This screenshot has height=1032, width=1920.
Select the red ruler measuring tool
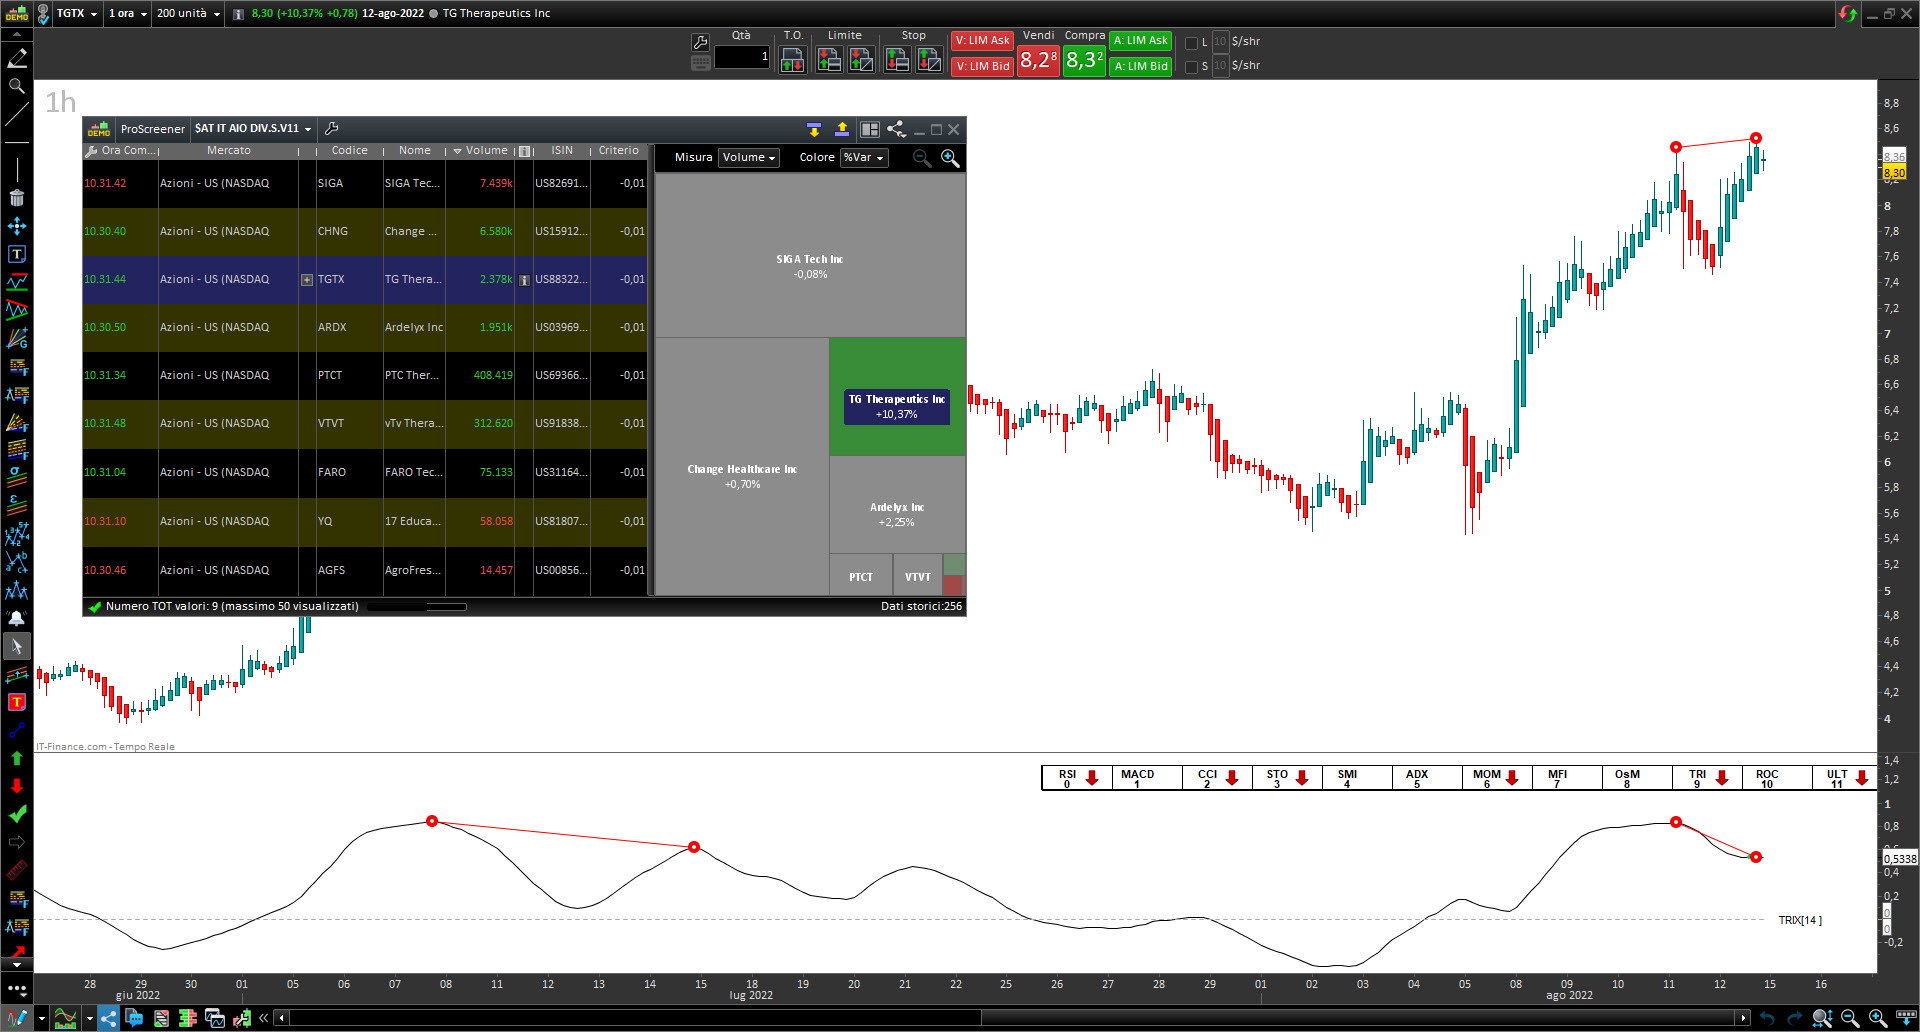click(x=17, y=870)
